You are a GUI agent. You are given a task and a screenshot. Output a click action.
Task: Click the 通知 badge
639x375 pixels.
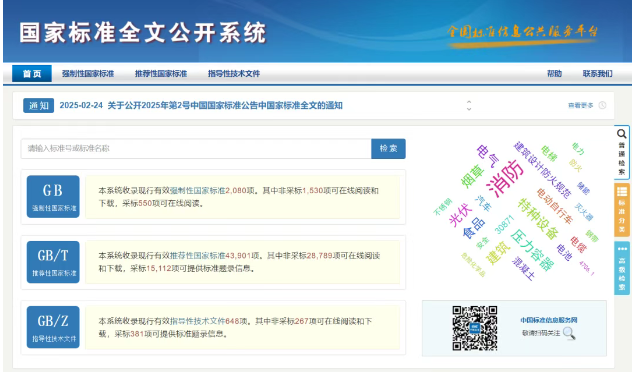tap(38, 106)
